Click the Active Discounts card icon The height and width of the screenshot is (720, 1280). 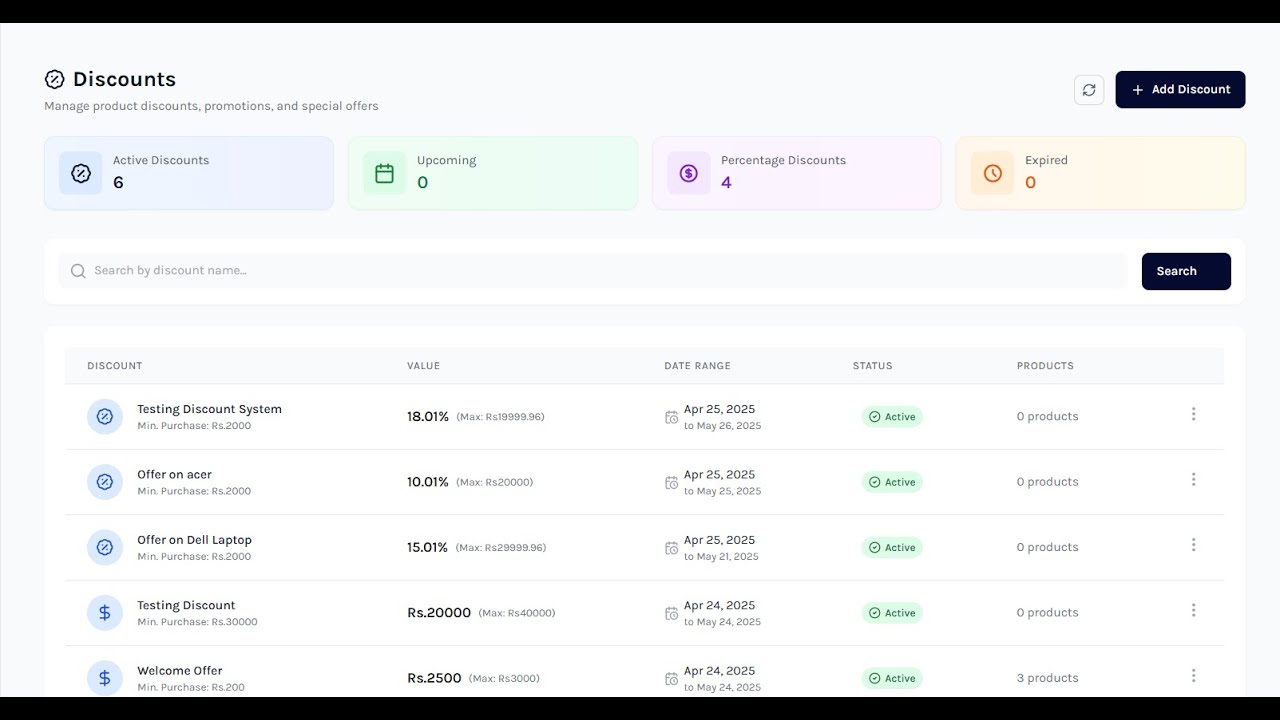[x=81, y=173]
